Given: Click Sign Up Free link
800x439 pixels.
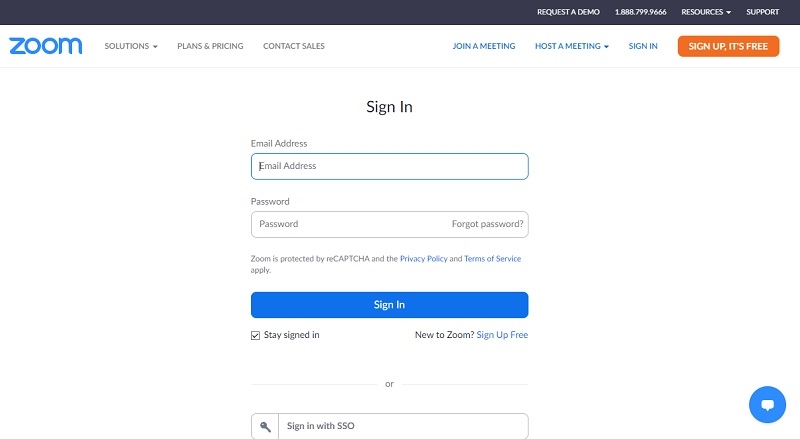Looking at the screenshot, I should click(502, 335).
